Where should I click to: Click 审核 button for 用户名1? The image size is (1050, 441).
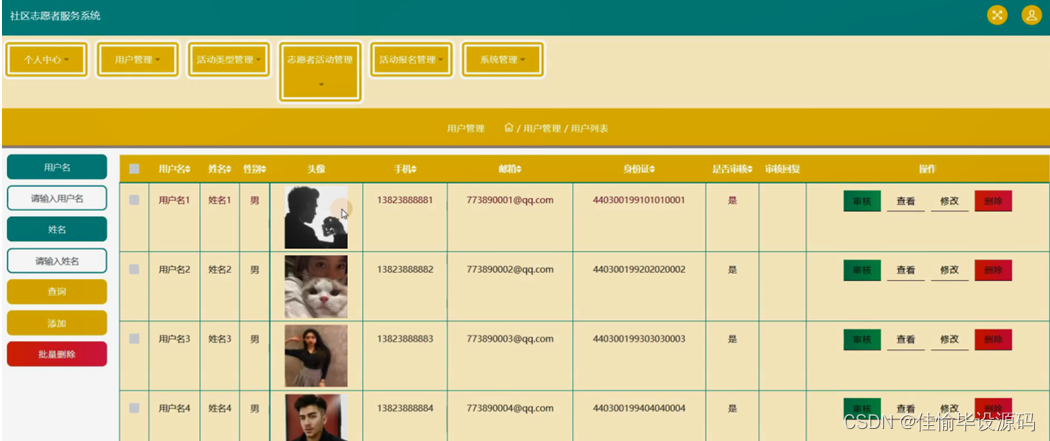[x=862, y=201]
